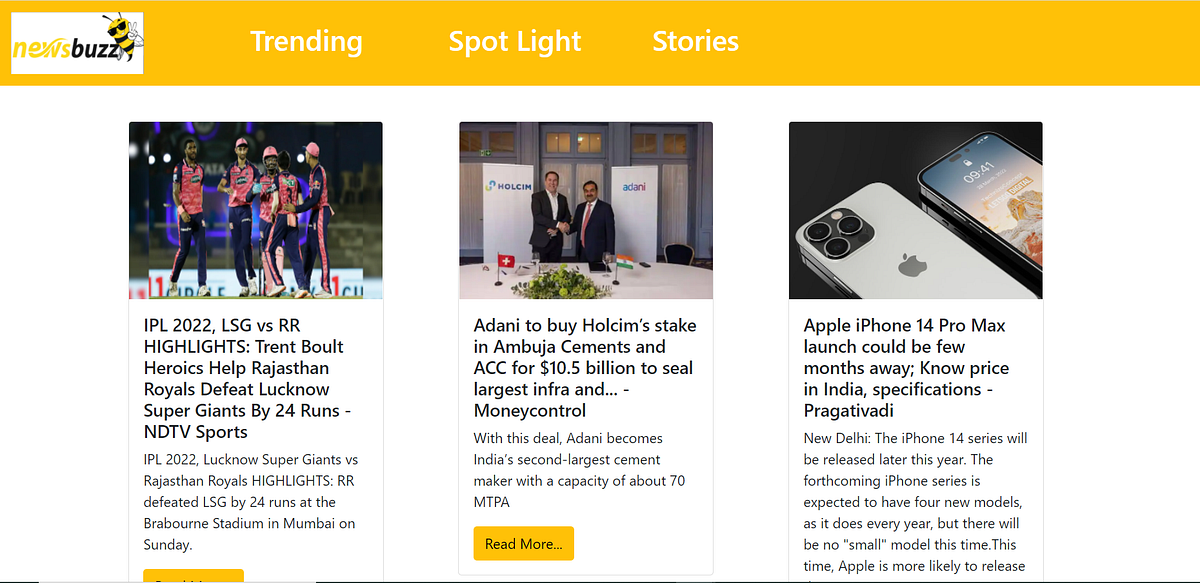Open the Stories section
This screenshot has height=583, width=1200.
(695, 42)
